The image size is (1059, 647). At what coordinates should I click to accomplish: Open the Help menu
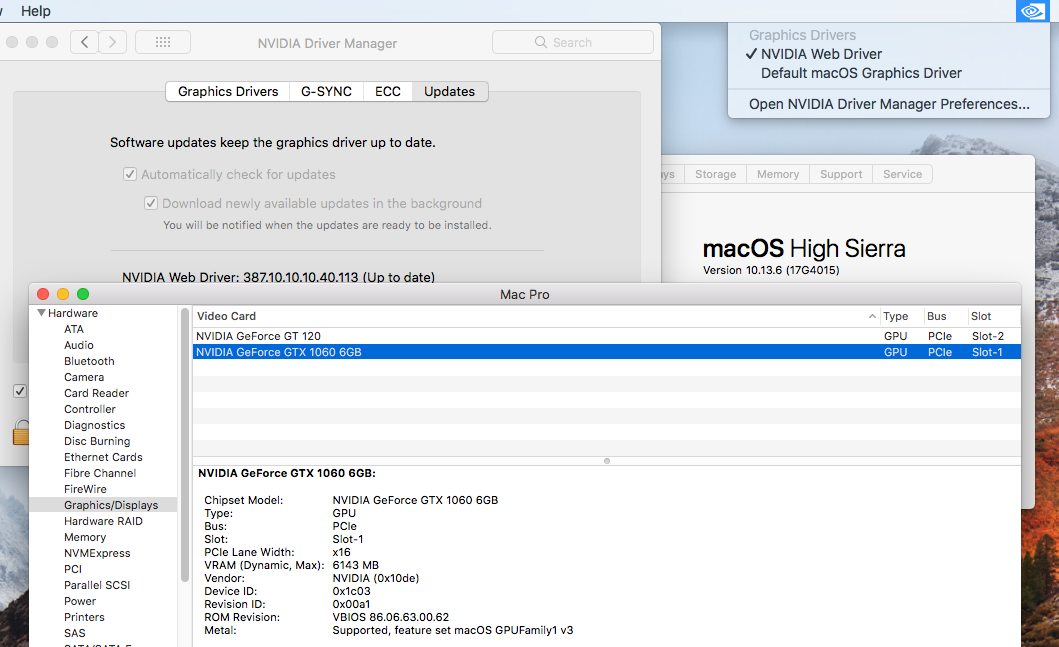[36, 11]
